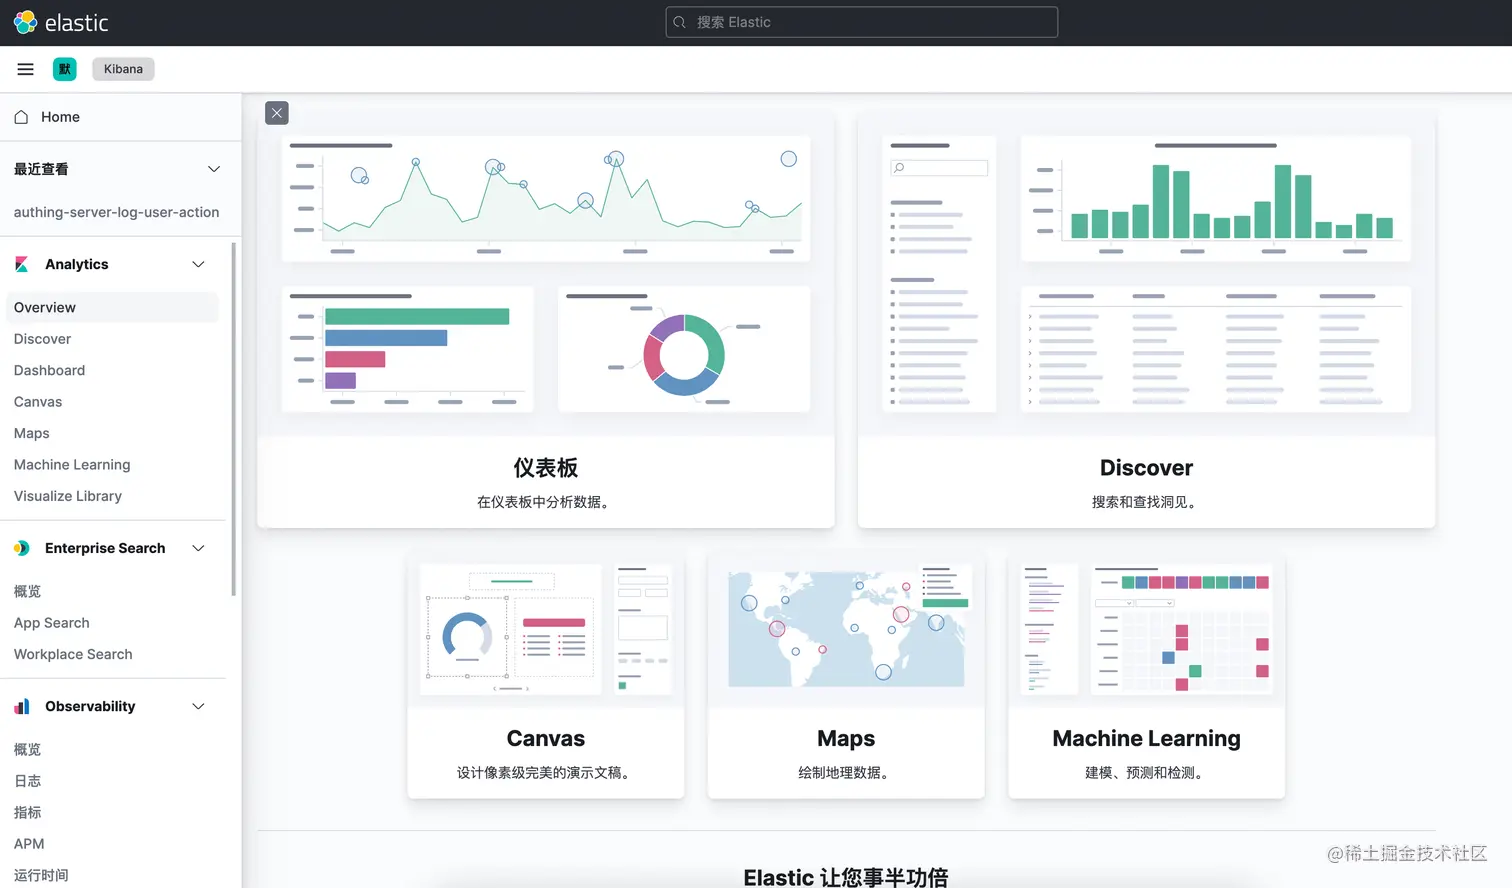The width and height of the screenshot is (1512, 888).
Task: Open the Discover card
Action: pyautogui.click(x=1147, y=318)
